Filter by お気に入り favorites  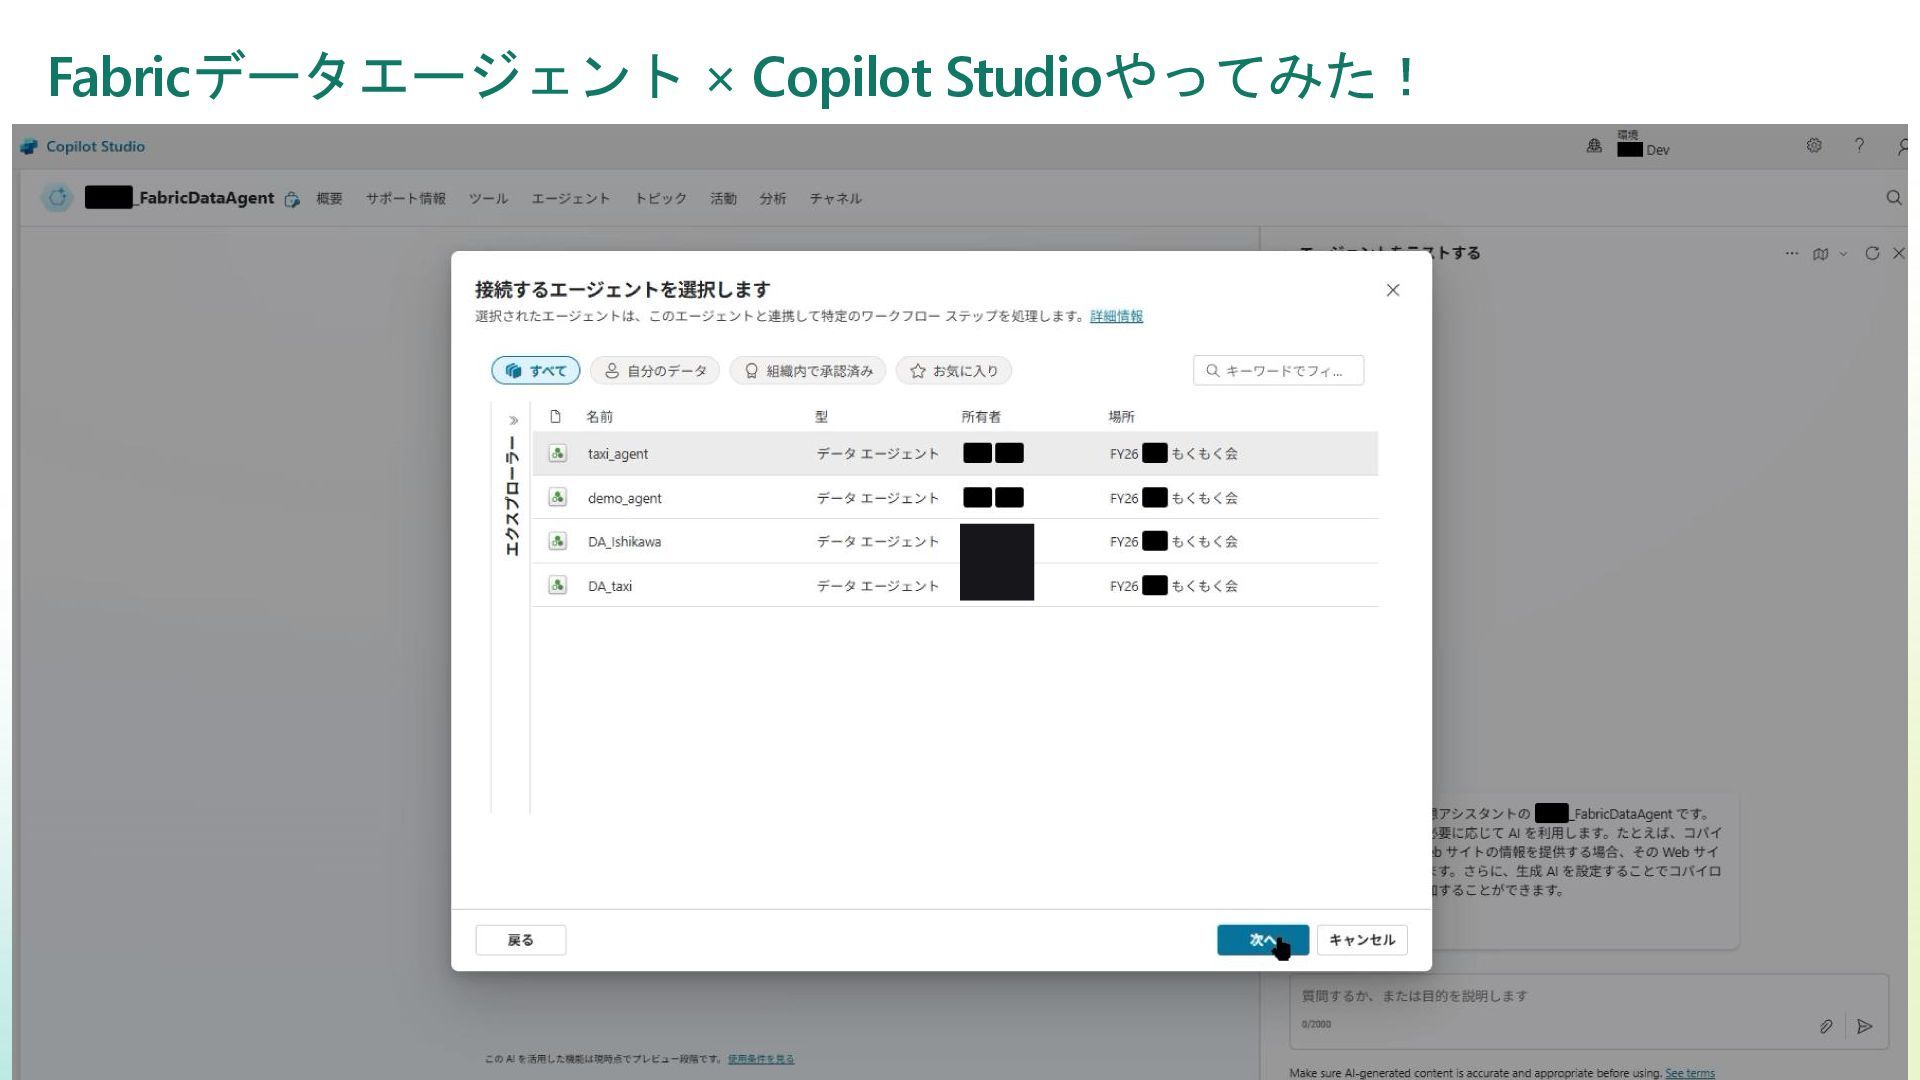pos(954,371)
